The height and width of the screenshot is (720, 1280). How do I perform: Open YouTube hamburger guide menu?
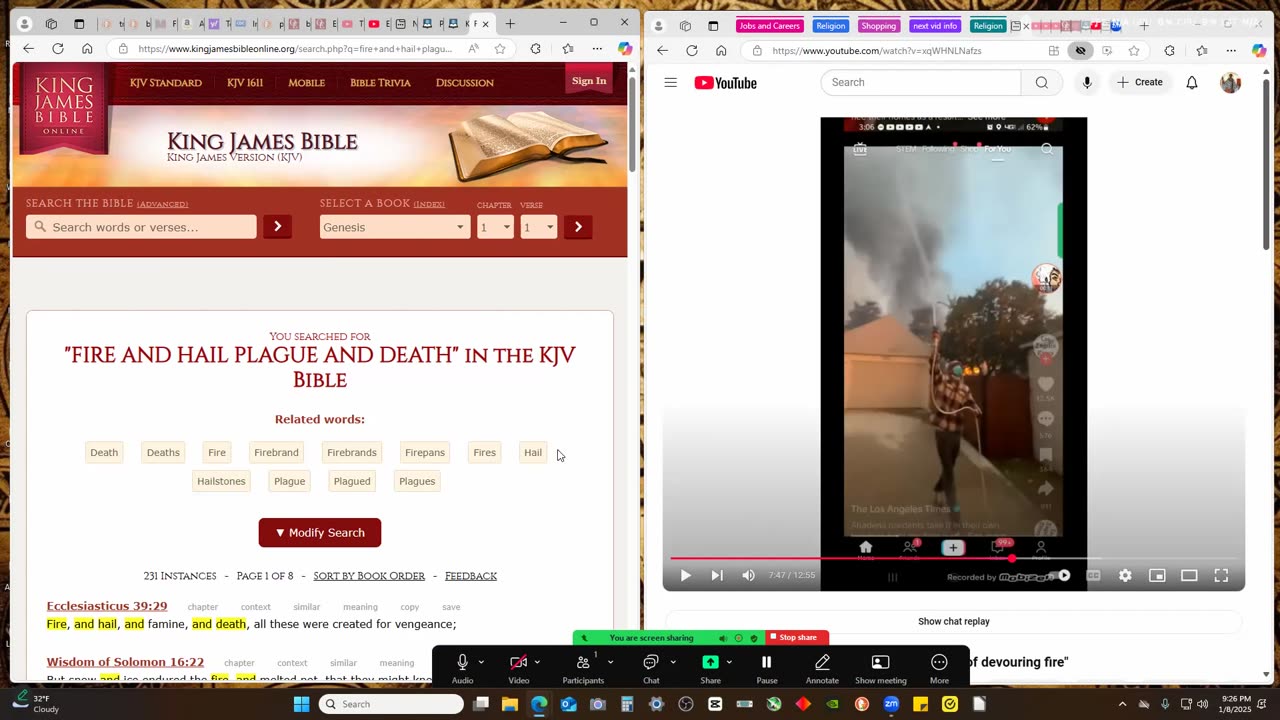pos(670,82)
